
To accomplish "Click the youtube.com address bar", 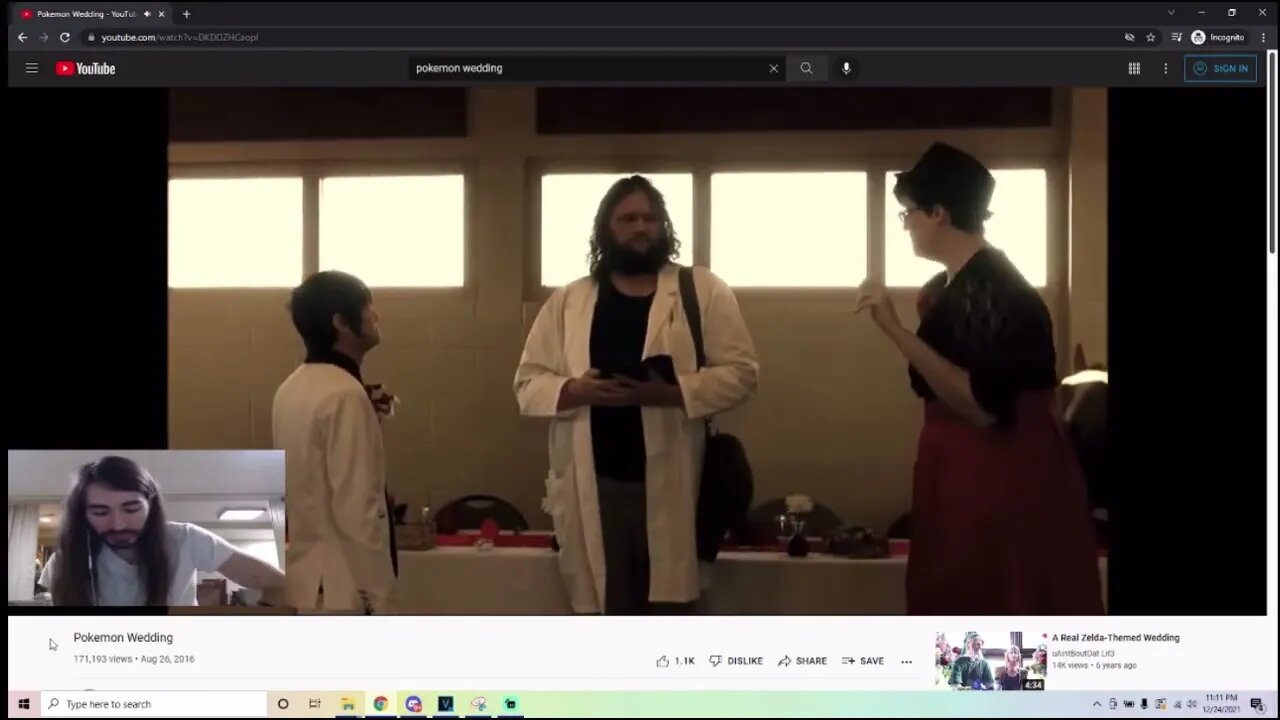I will [600, 37].
